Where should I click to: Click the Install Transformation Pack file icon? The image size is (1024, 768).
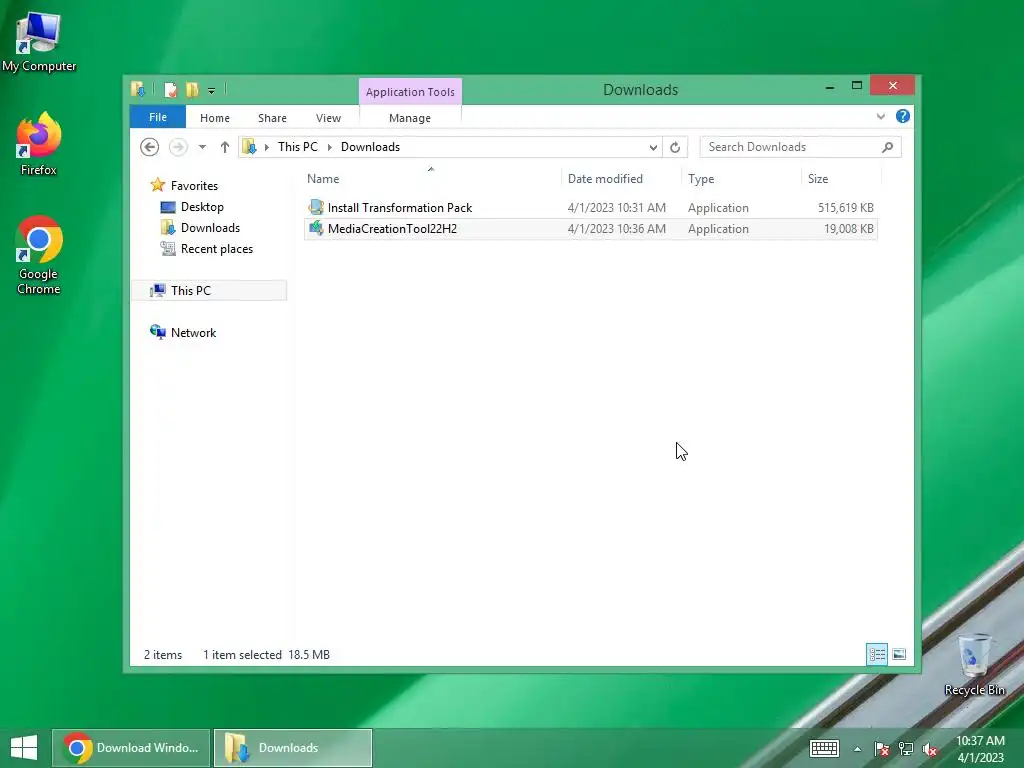click(316, 207)
